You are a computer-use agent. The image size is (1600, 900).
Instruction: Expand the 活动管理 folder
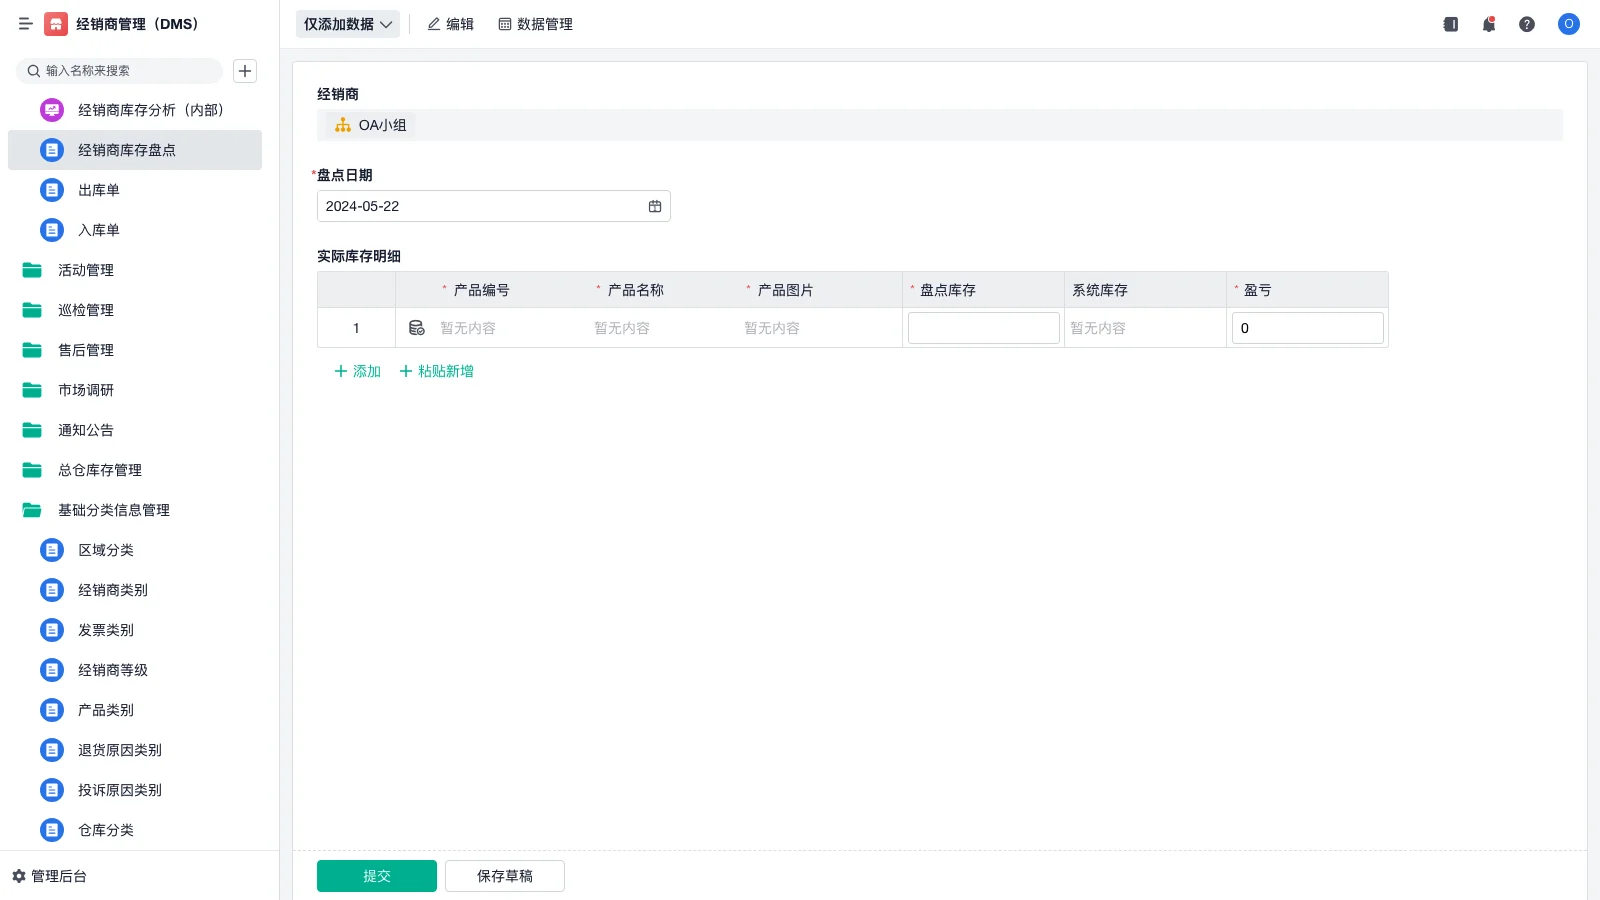tap(85, 270)
